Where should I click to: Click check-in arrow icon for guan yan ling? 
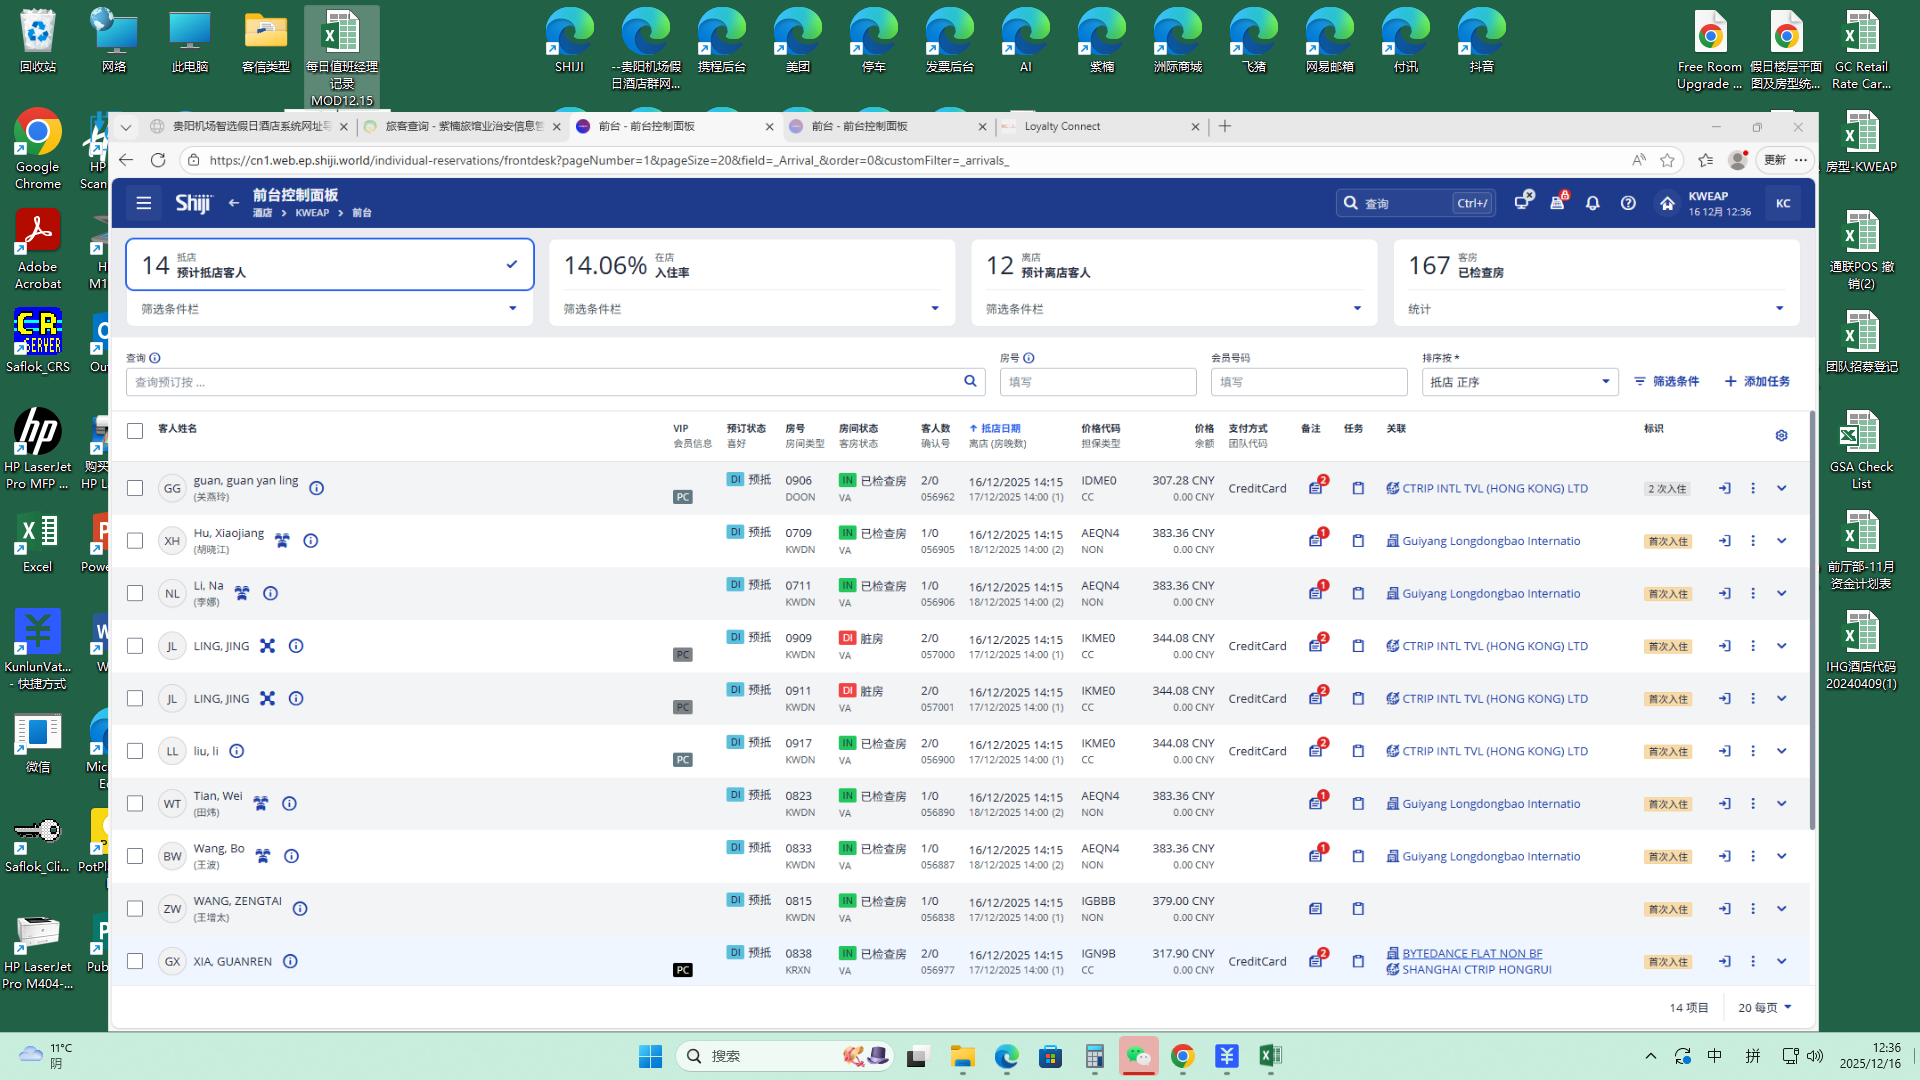click(1725, 489)
